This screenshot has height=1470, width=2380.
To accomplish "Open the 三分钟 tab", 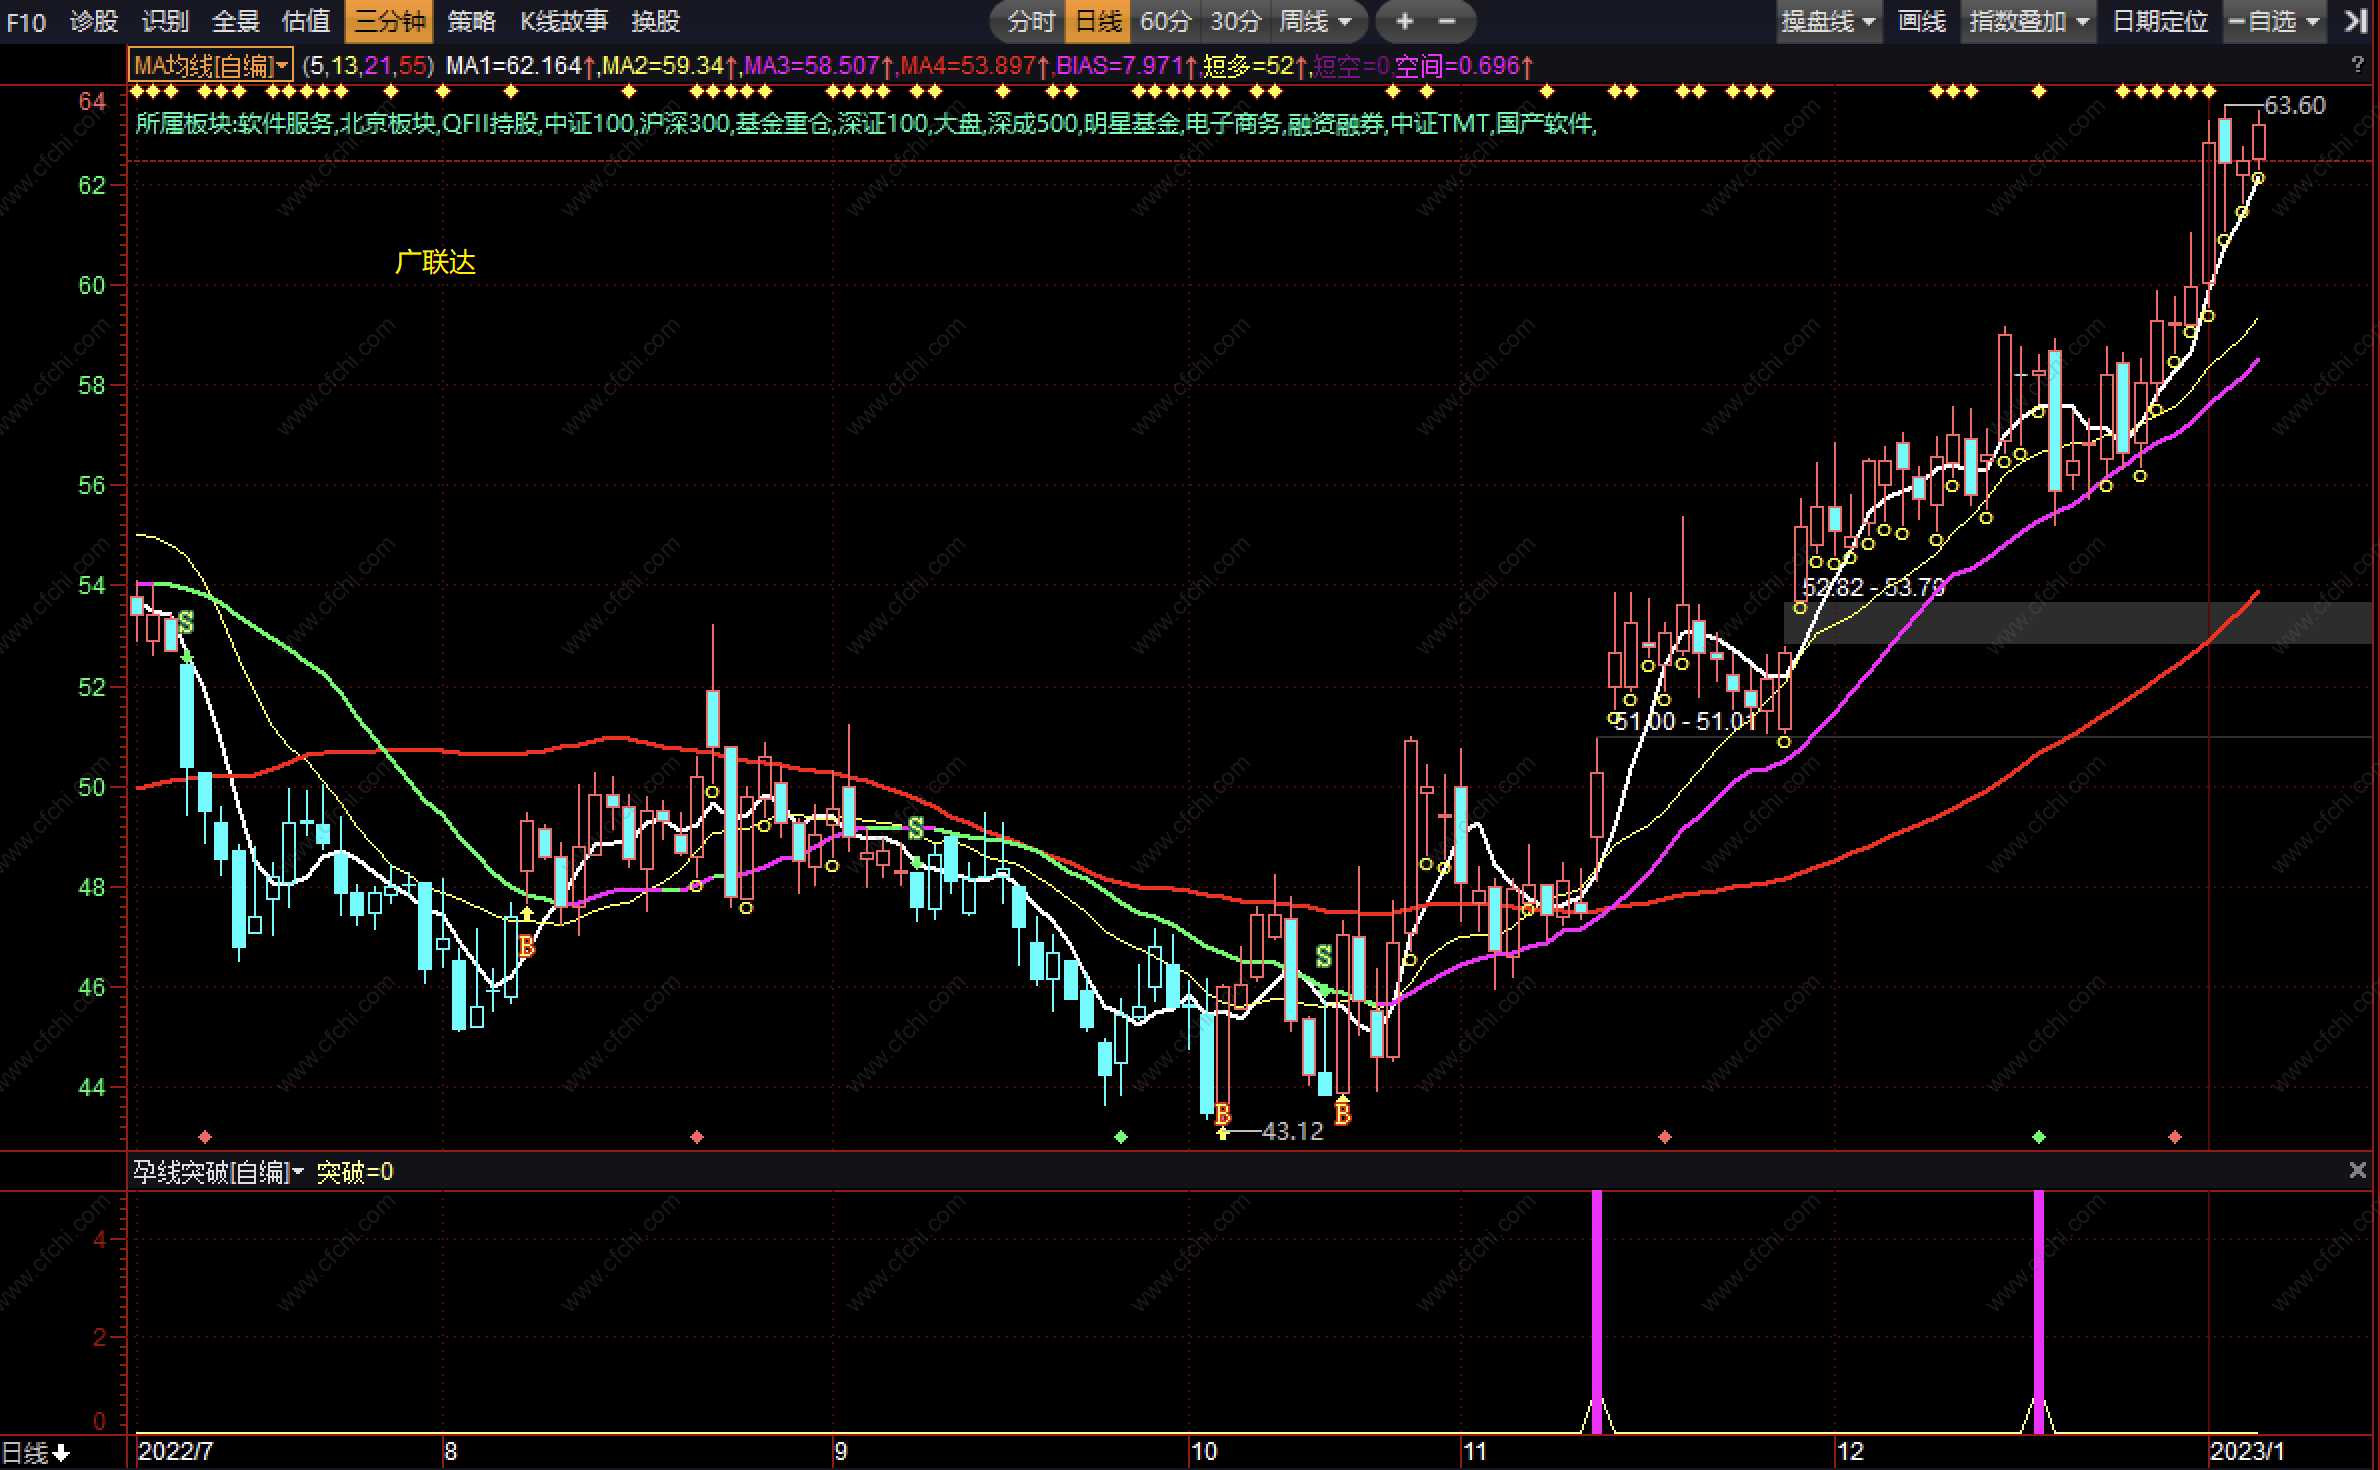I will click(x=389, y=21).
